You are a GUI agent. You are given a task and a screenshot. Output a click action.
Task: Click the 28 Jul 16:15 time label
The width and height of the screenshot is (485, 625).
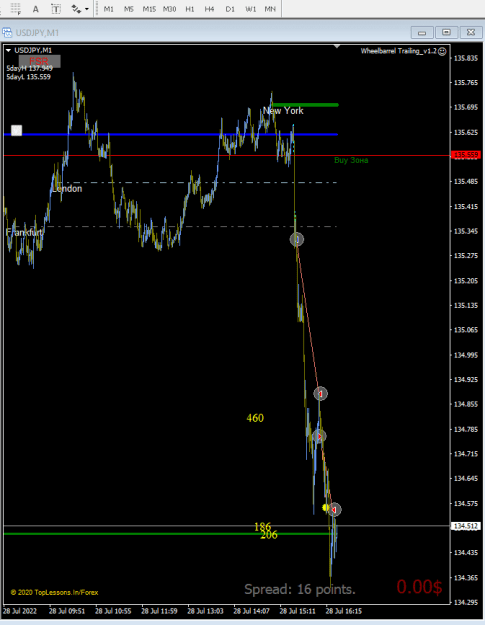click(x=344, y=611)
